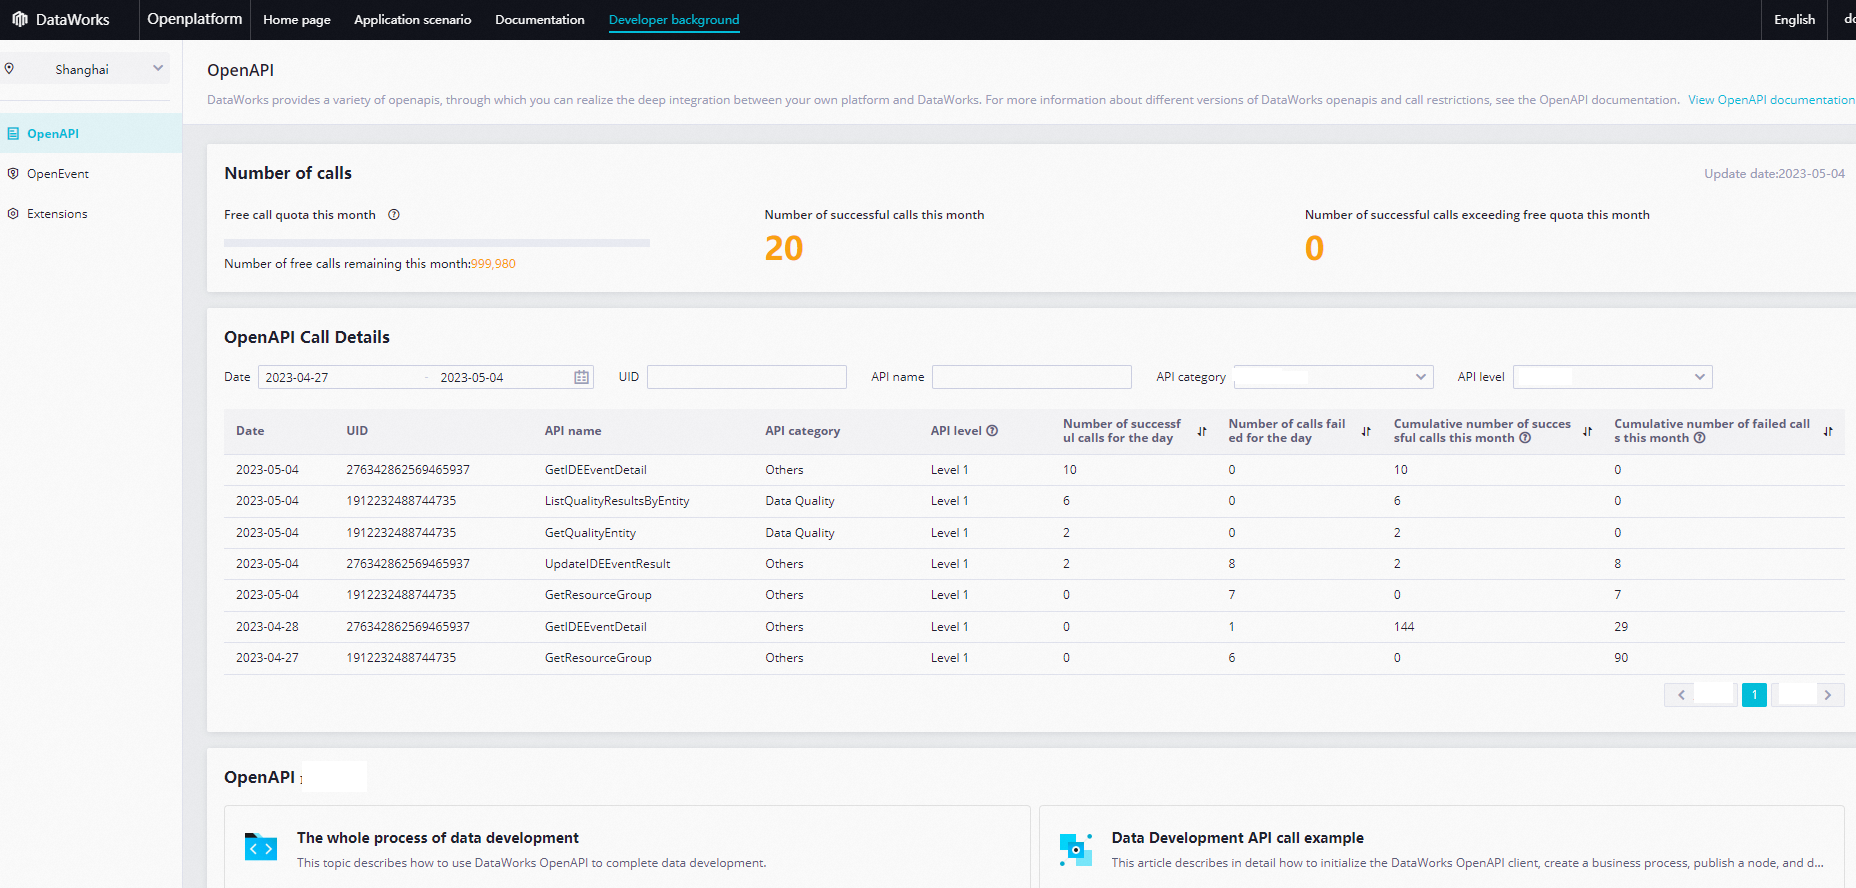Select the Developer background tab
Viewport: 1856px width, 888px height.
[x=674, y=19]
